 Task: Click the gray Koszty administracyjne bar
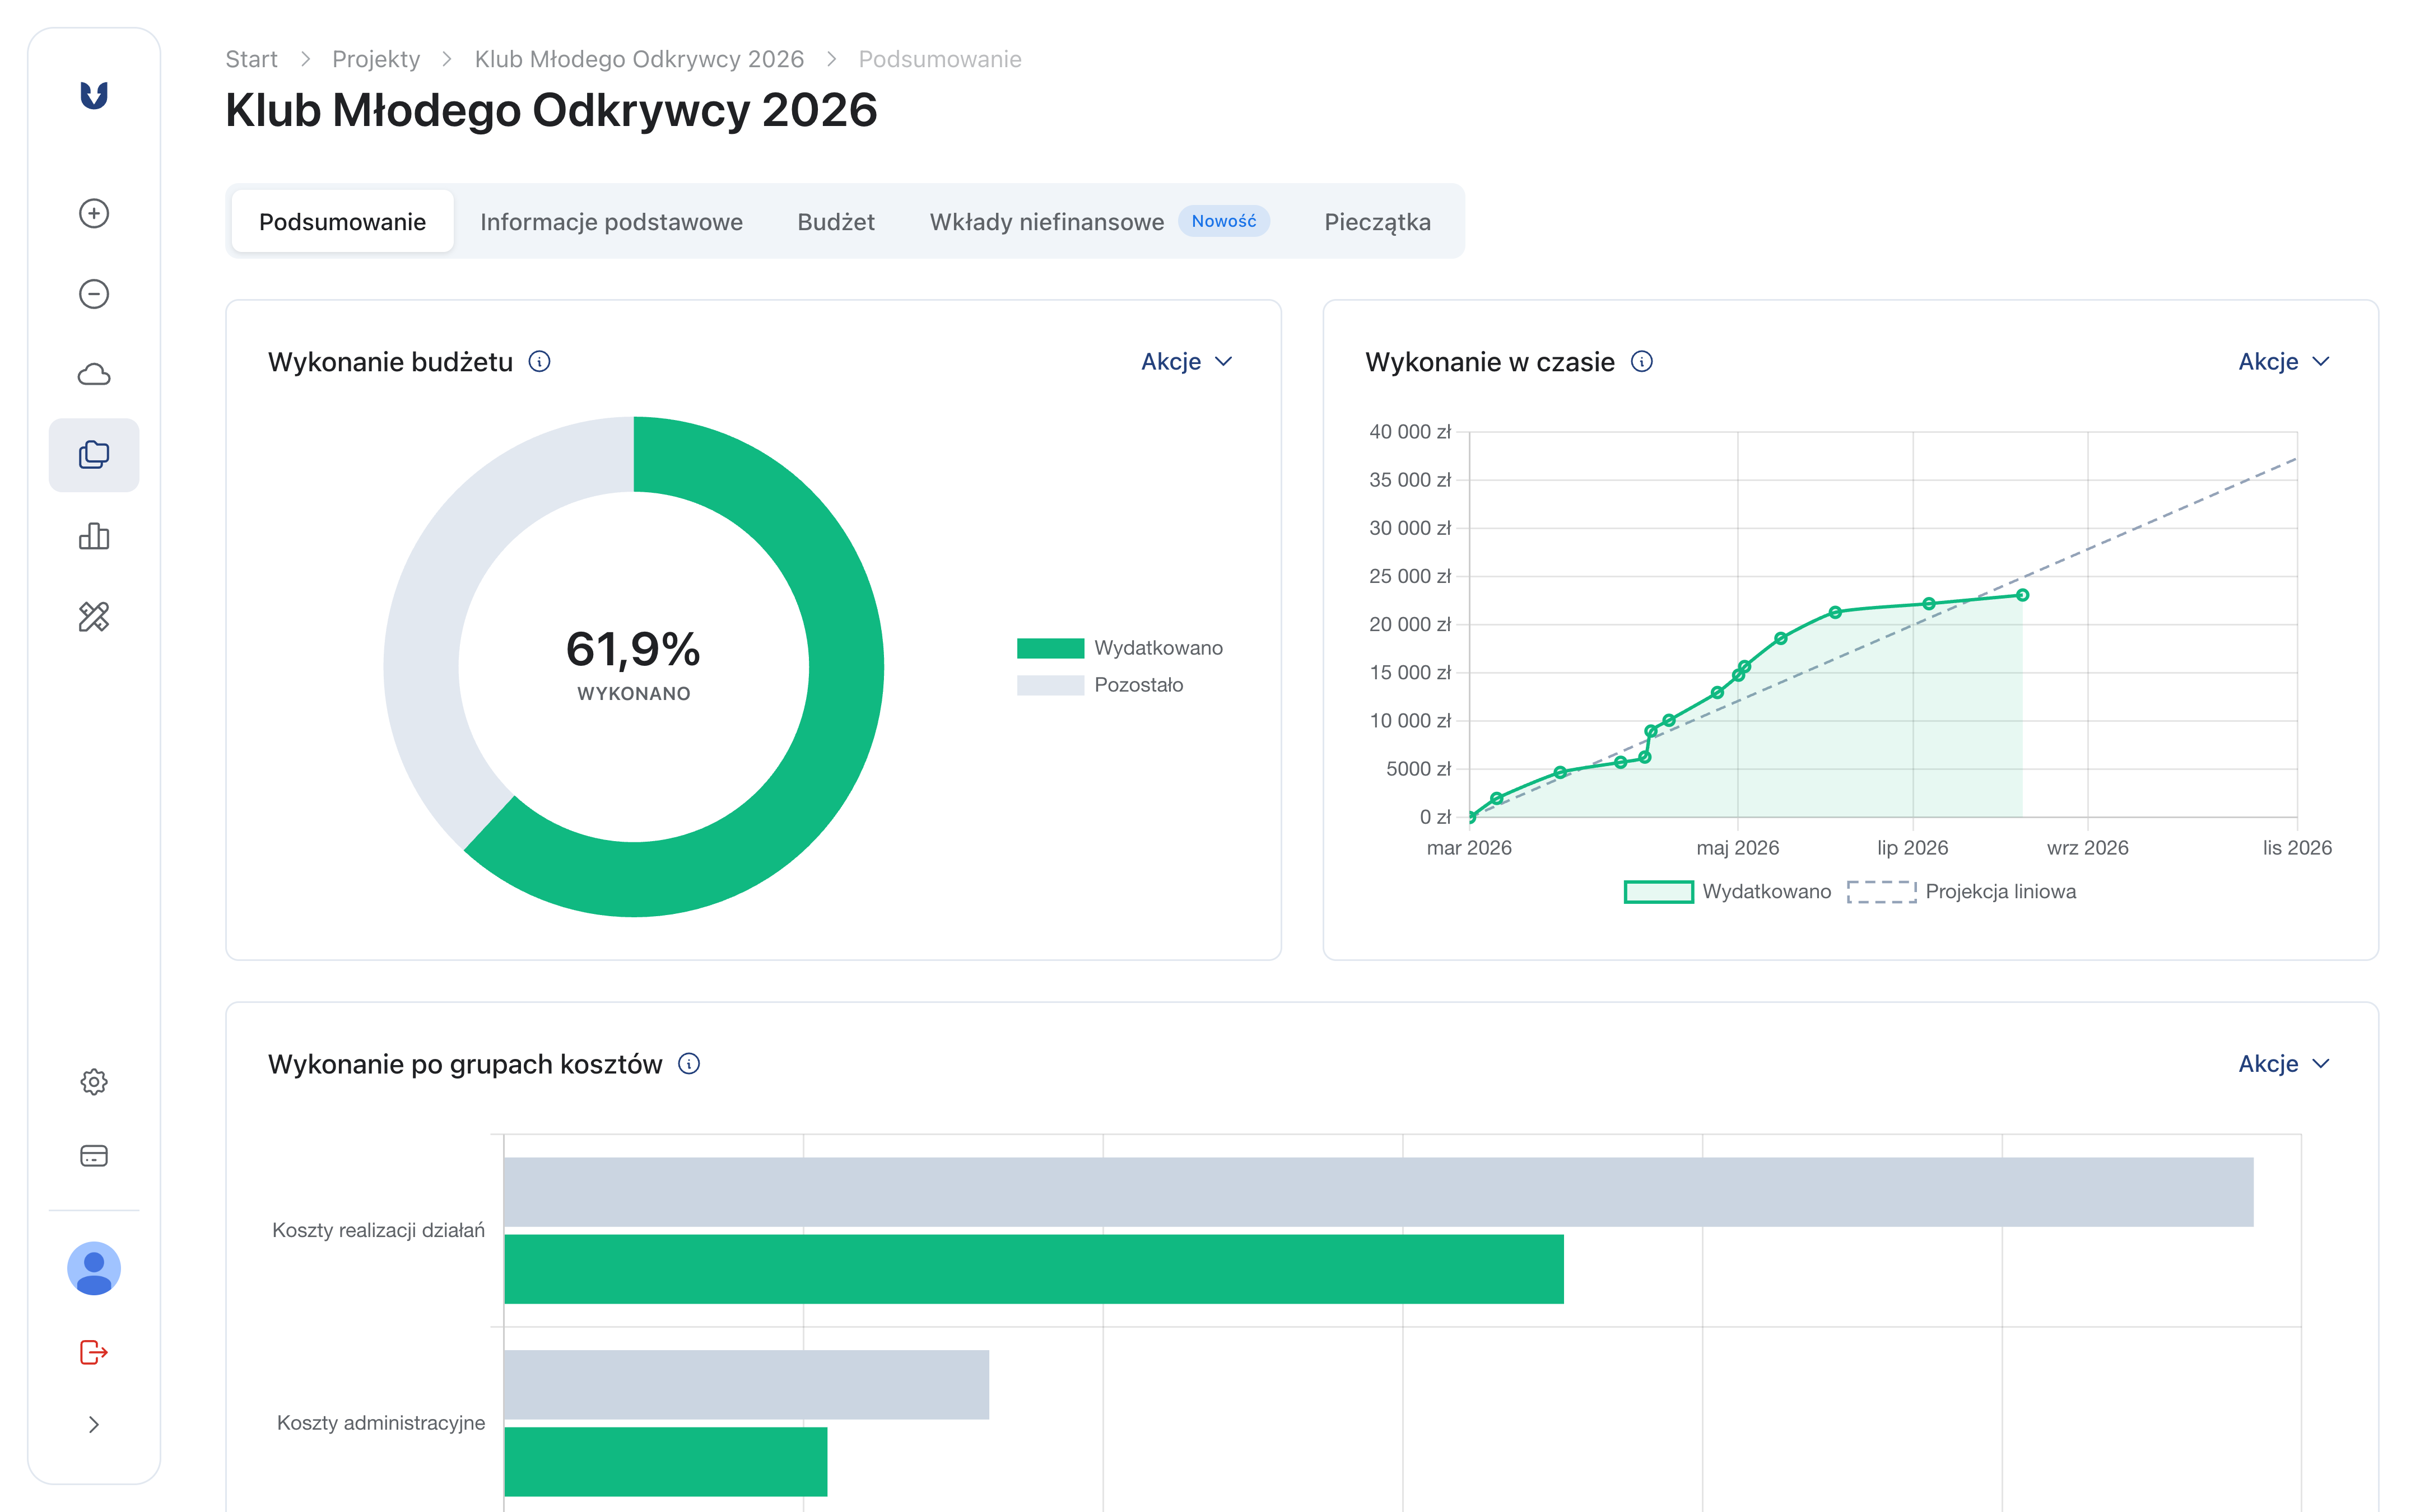tap(747, 1384)
